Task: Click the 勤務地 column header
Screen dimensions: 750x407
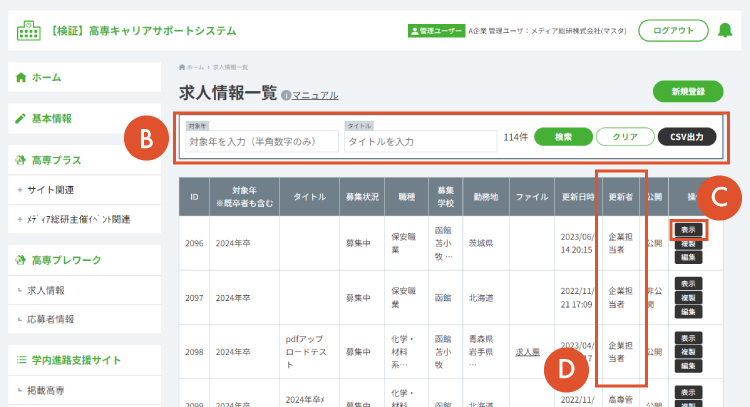Action: tap(486, 197)
